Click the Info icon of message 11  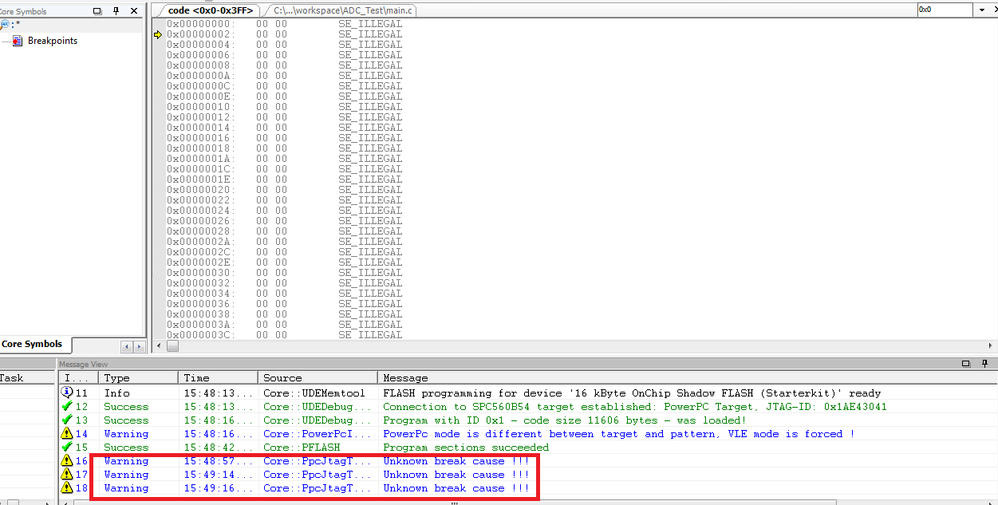[67, 393]
